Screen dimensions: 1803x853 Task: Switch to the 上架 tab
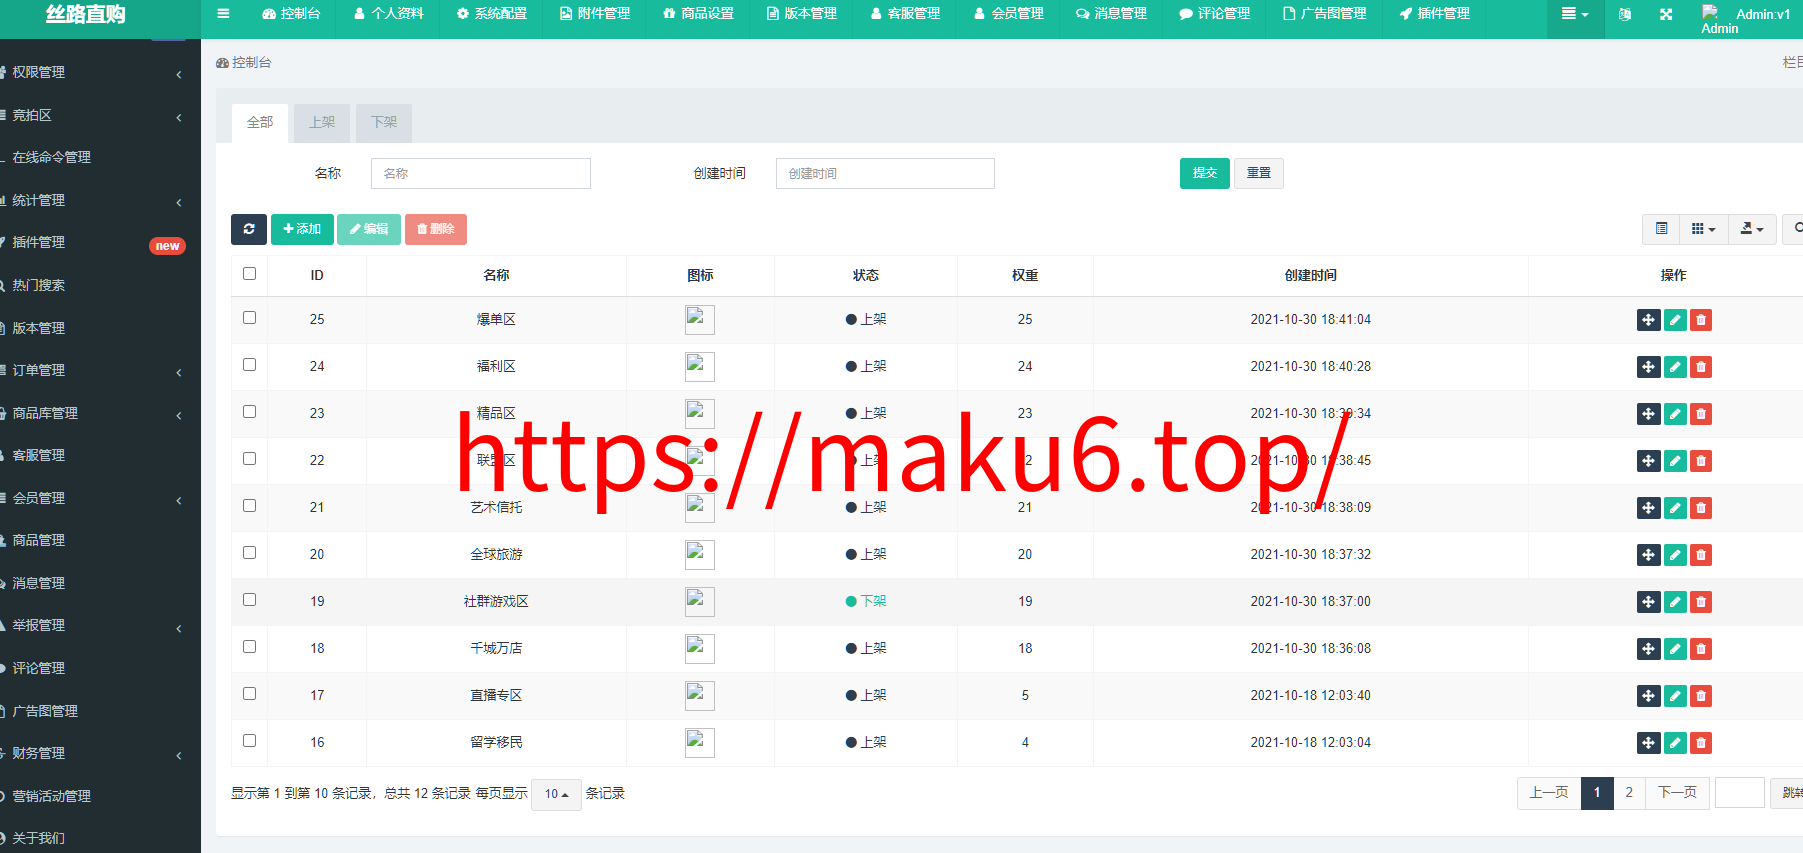point(322,122)
